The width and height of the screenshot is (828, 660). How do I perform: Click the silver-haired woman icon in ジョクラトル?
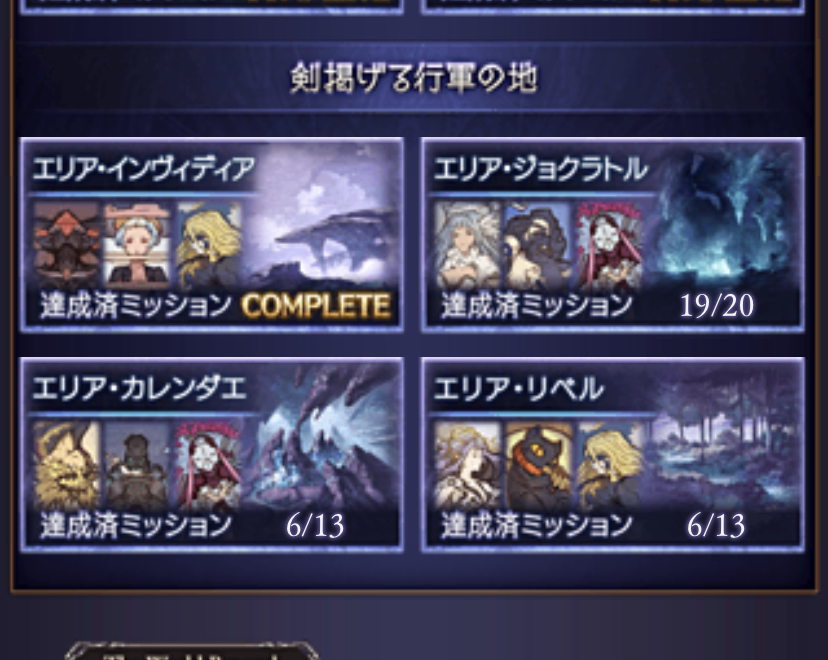467,246
